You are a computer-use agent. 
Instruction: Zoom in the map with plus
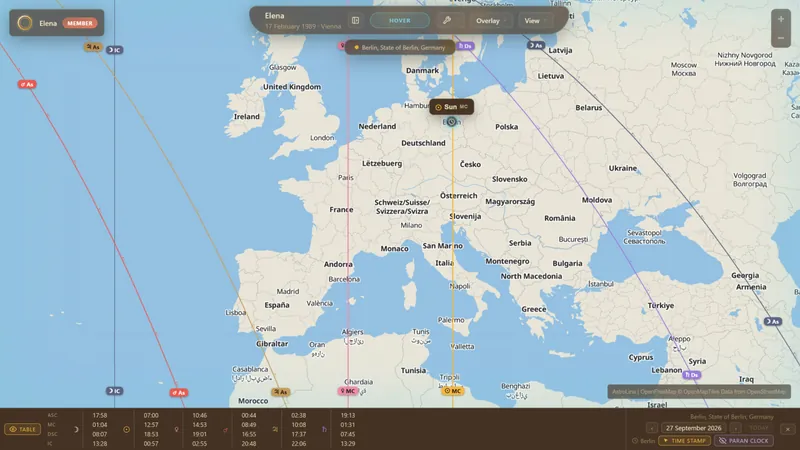(x=781, y=19)
